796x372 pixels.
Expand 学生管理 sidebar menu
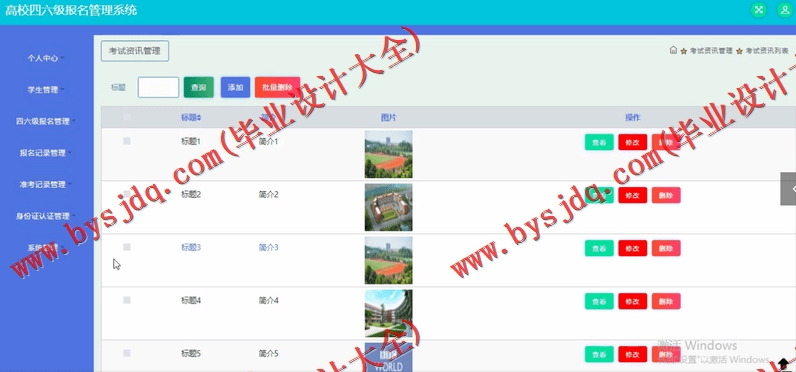46,90
